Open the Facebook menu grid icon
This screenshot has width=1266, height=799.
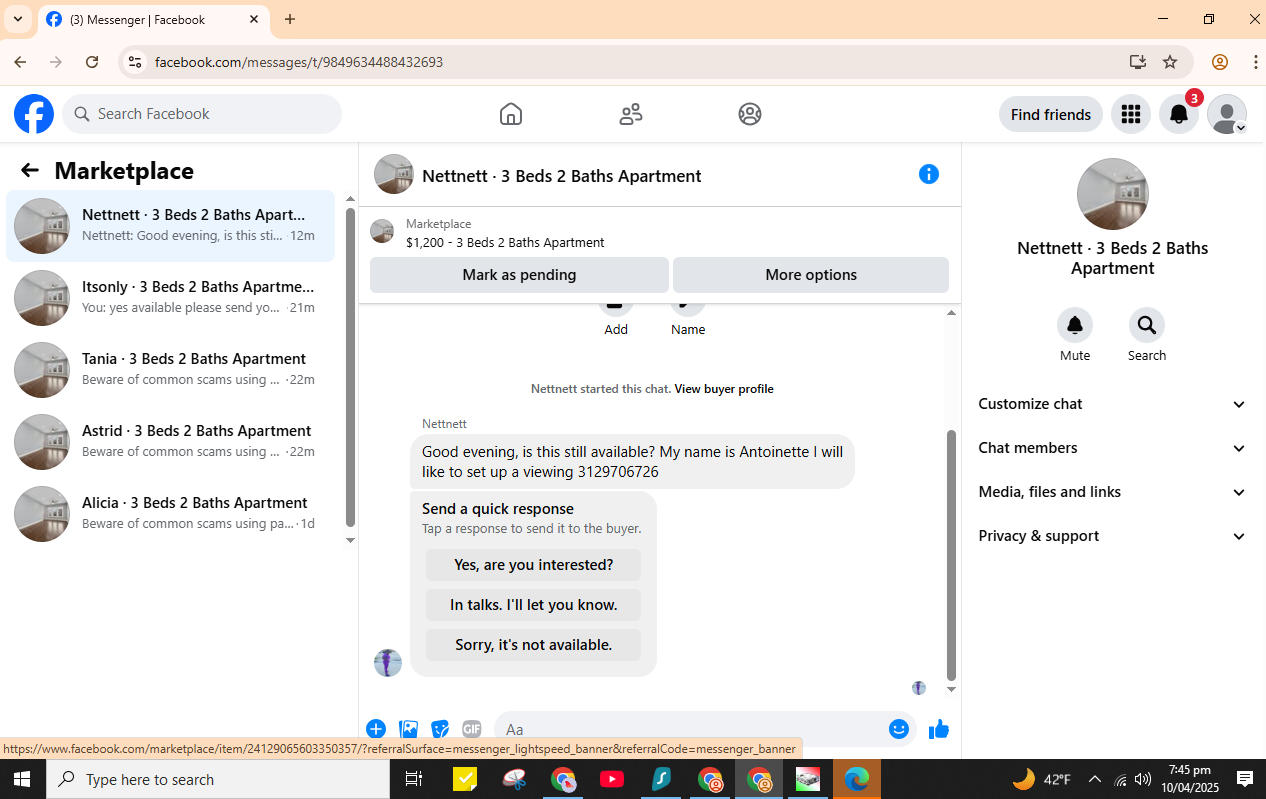1131,114
